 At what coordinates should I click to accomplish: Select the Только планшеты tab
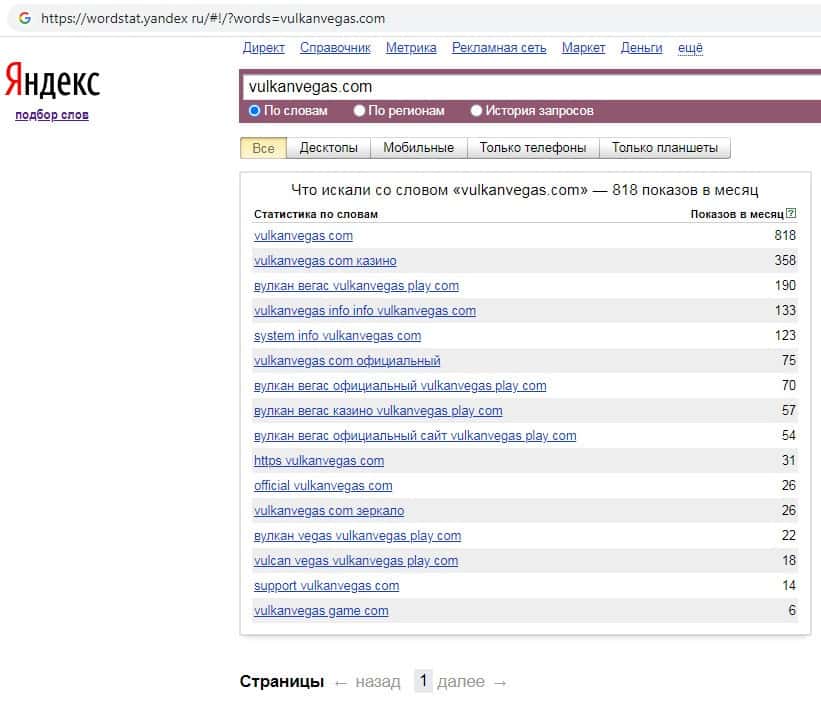point(664,148)
